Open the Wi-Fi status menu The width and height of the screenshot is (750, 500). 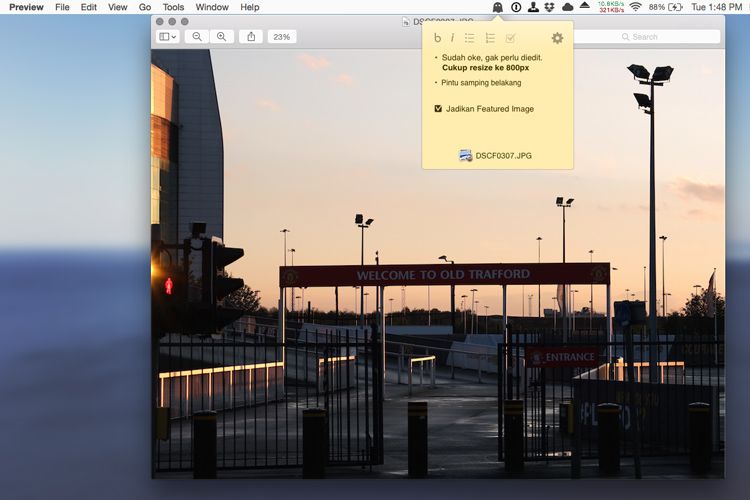[x=635, y=7]
